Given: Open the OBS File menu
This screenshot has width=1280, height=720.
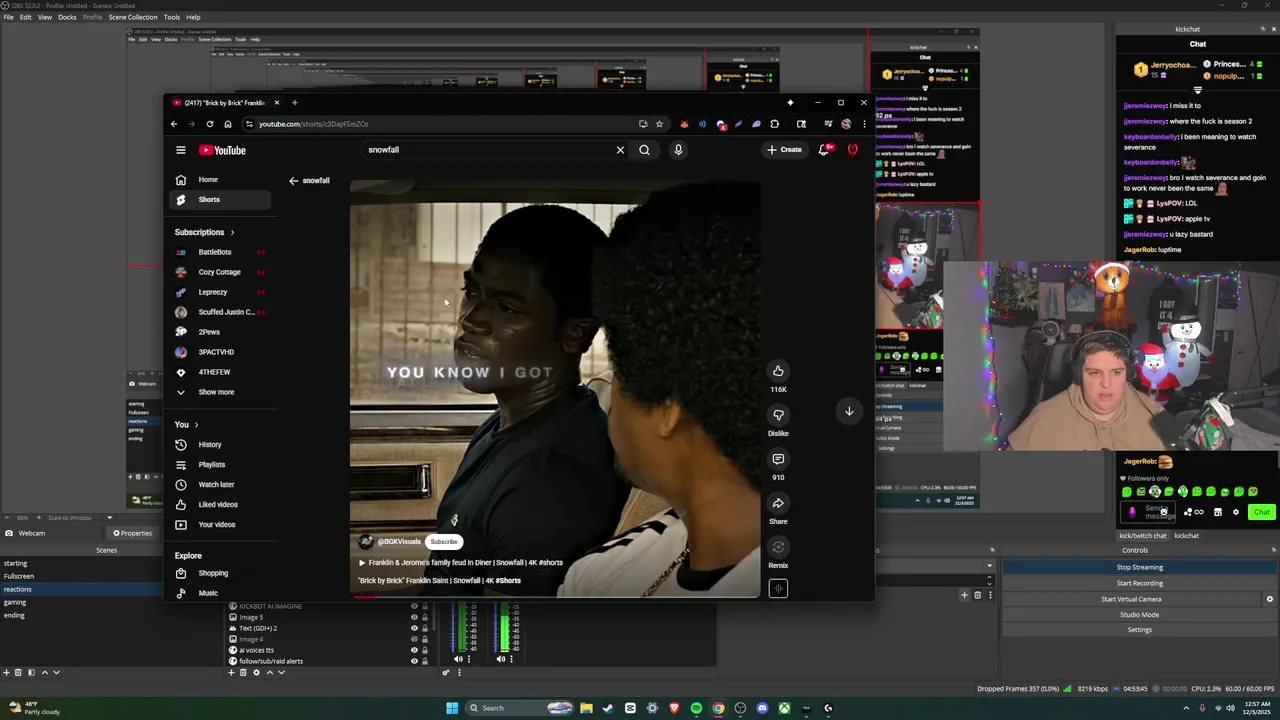Looking at the screenshot, I should point(8,17).
